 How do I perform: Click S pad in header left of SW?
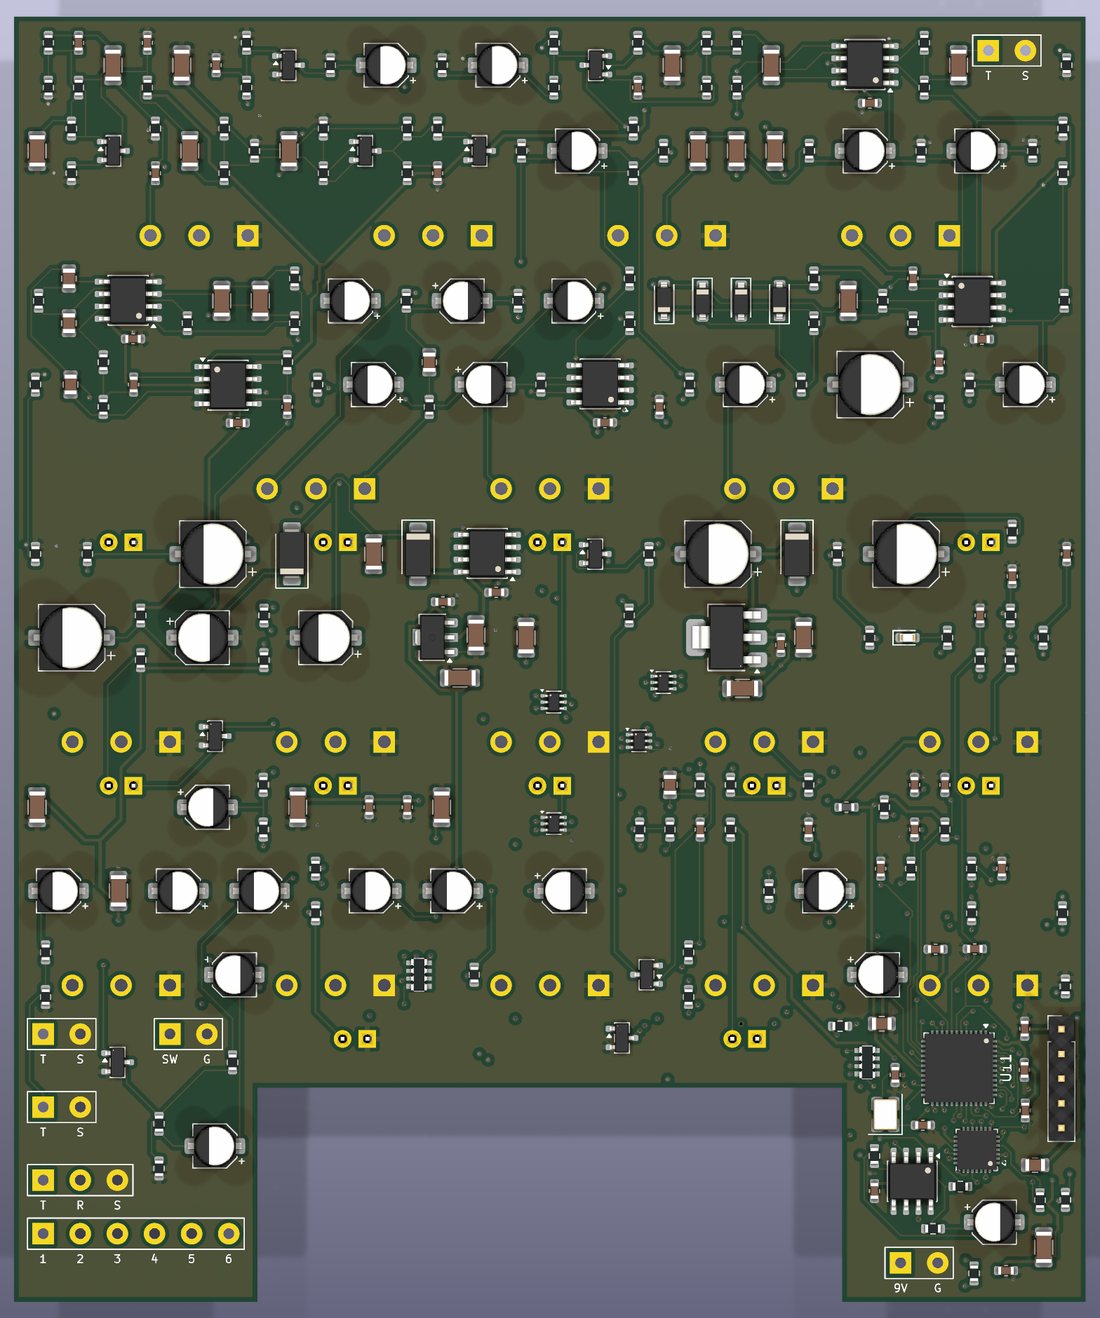[80, 1033]
